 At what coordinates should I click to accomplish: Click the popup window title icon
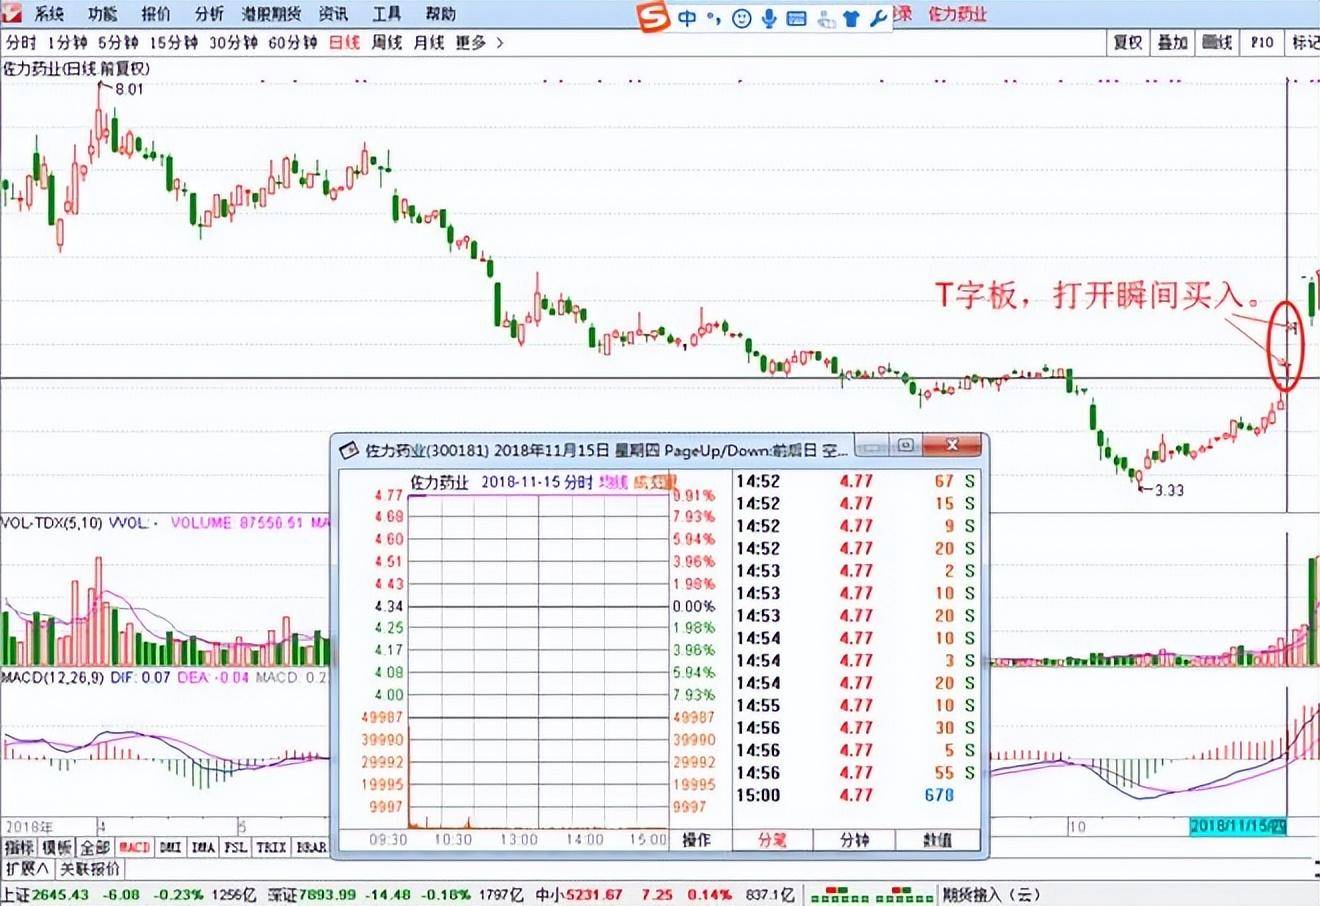pyautogui.click(x=349, y=449)
